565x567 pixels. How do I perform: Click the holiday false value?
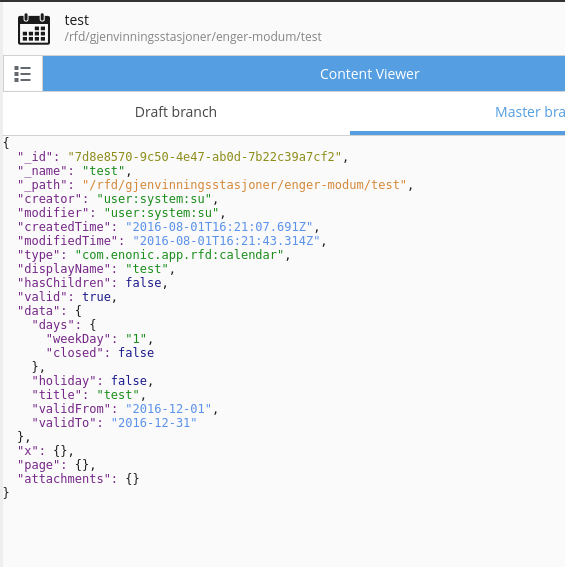[x=129, y=381]
